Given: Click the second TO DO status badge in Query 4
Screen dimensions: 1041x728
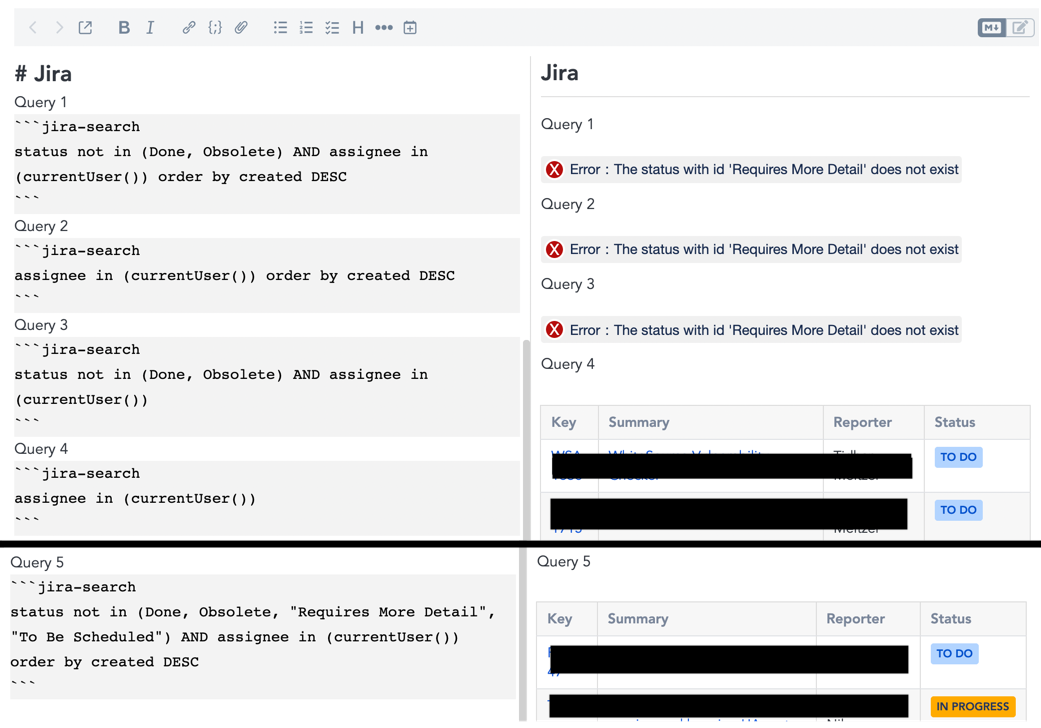Looking at the screenshot, I should pos(958,510).
